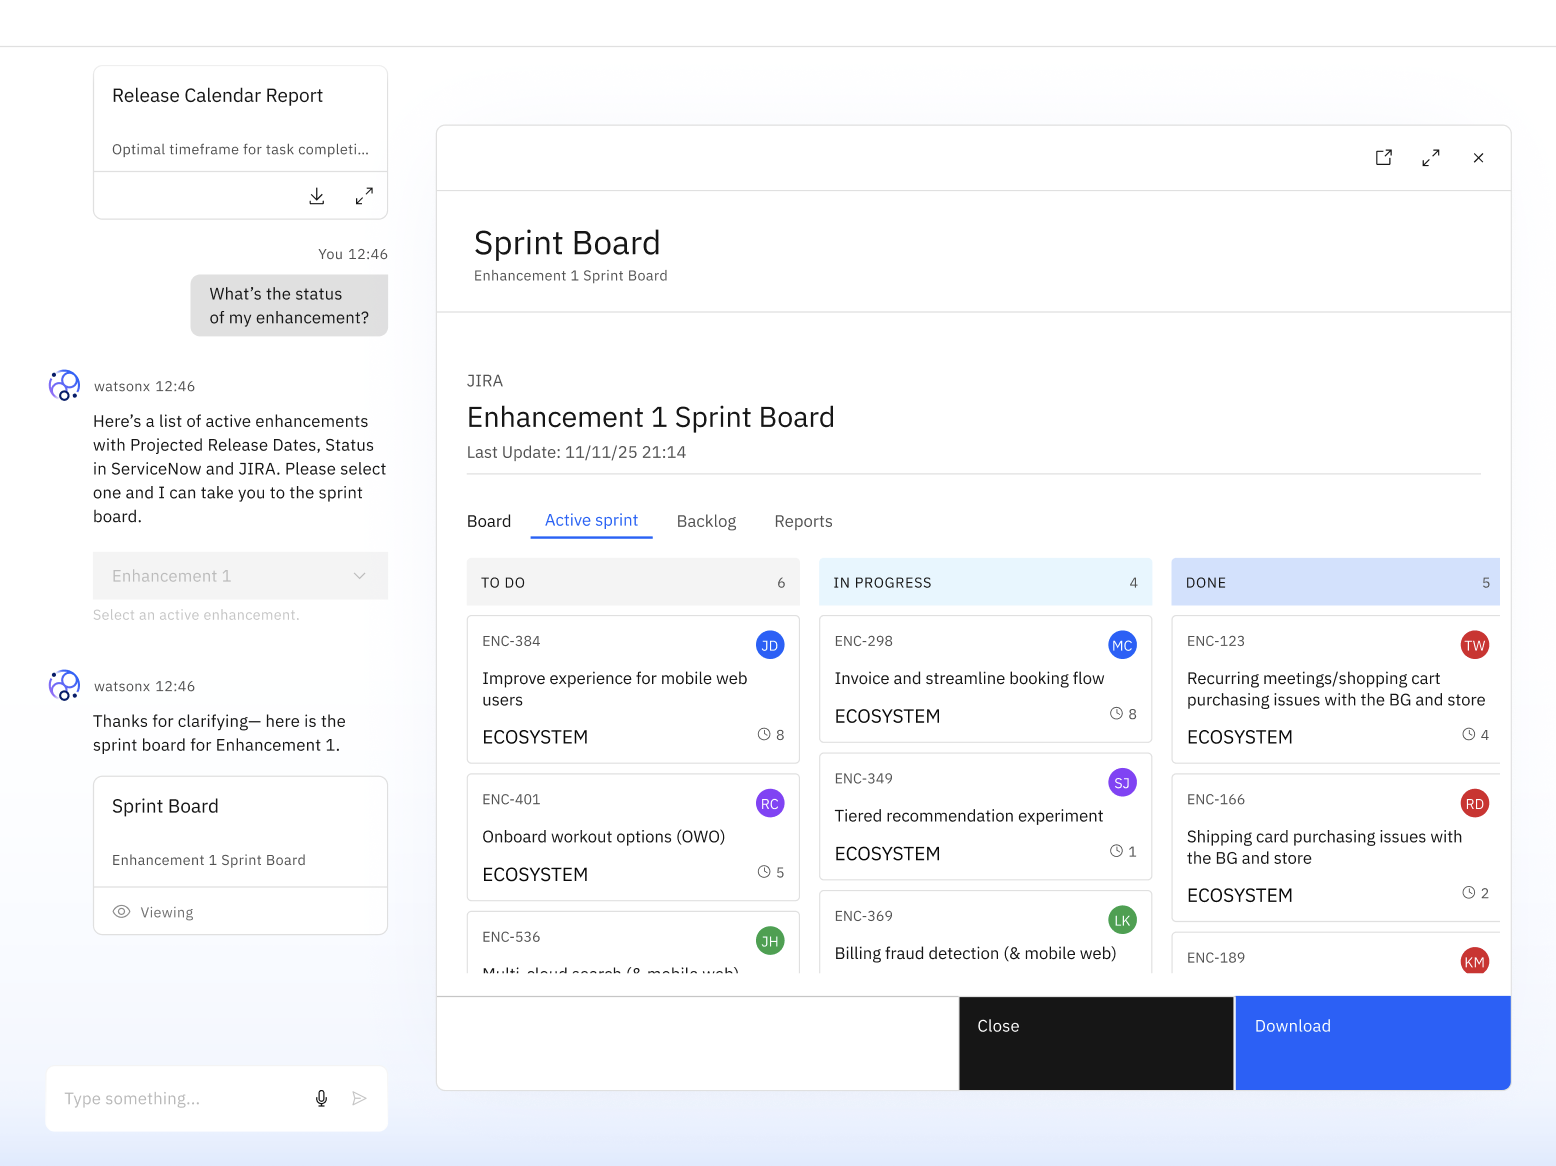
Task: Open the ENC-384 mobile web users card
Action: (633, 689)
